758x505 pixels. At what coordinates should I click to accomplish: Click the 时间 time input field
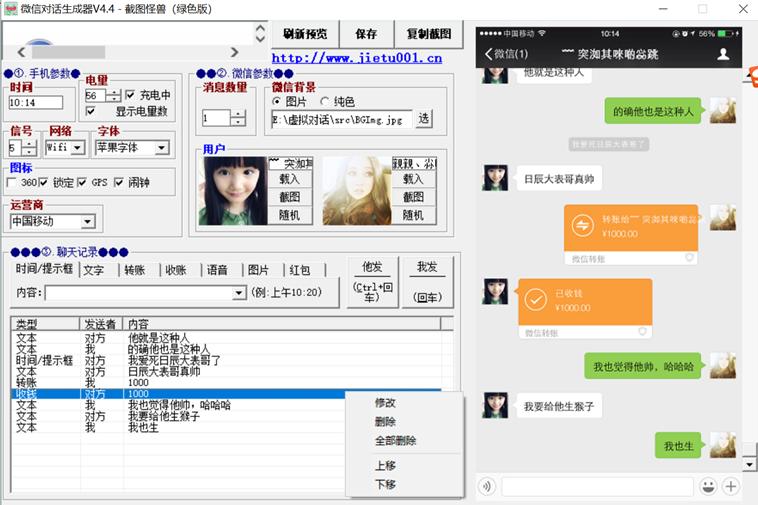[x=36, y=102]
